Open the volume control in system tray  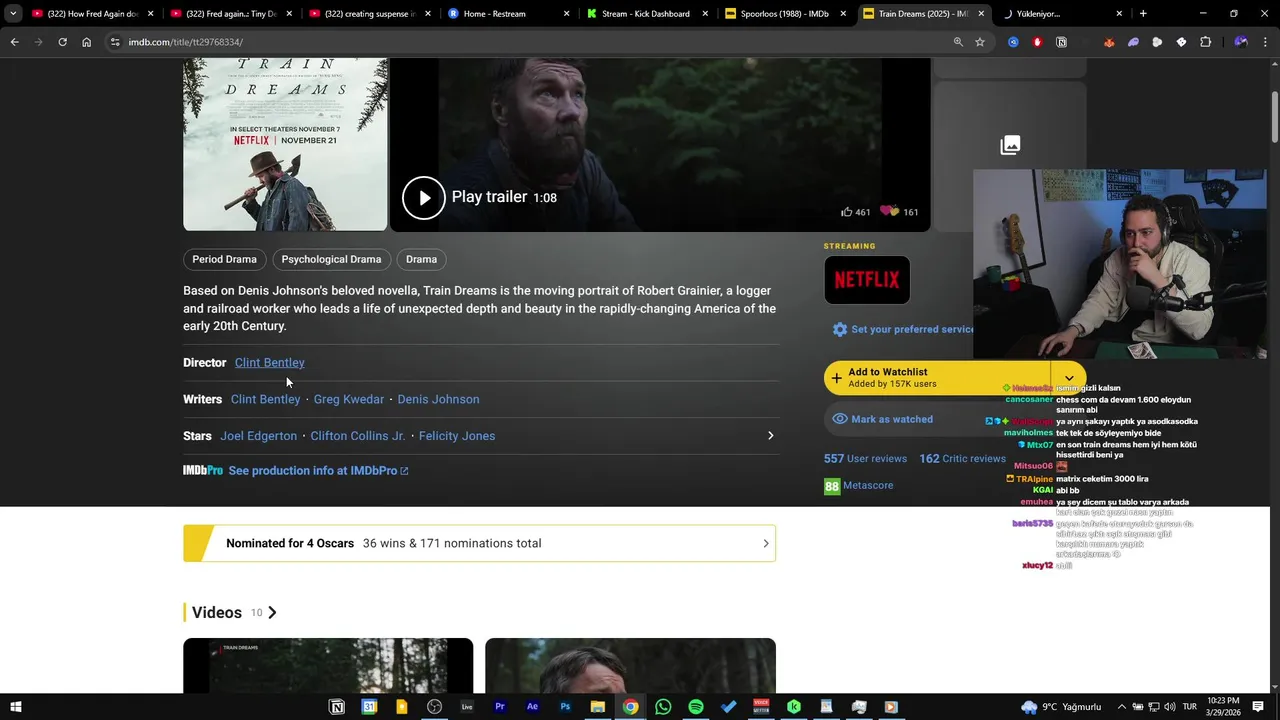tap(1168, 707)
